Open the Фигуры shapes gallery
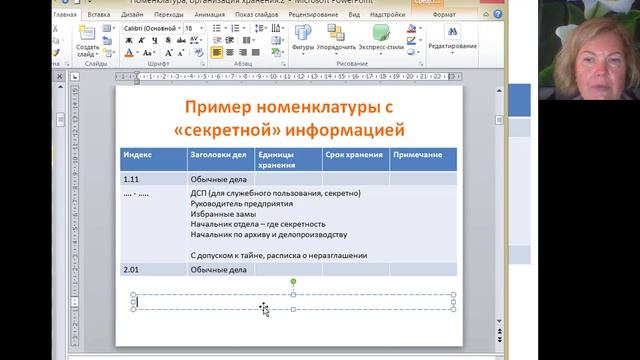640x360 pixels. [303, 39]
